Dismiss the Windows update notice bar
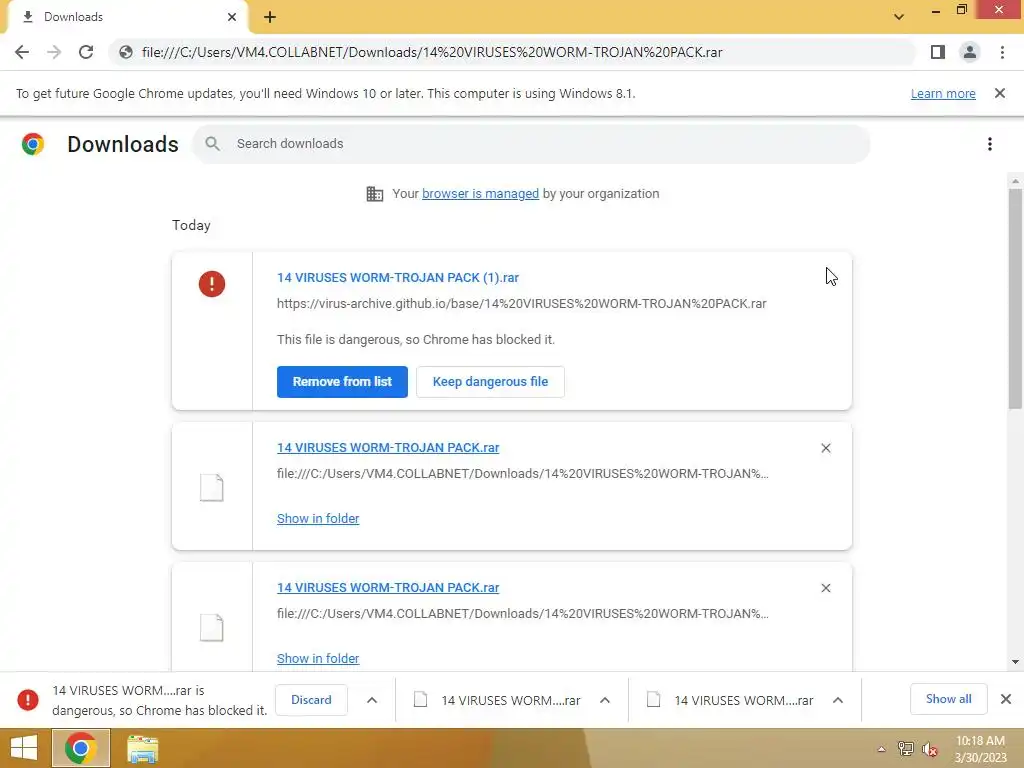 1000,93
